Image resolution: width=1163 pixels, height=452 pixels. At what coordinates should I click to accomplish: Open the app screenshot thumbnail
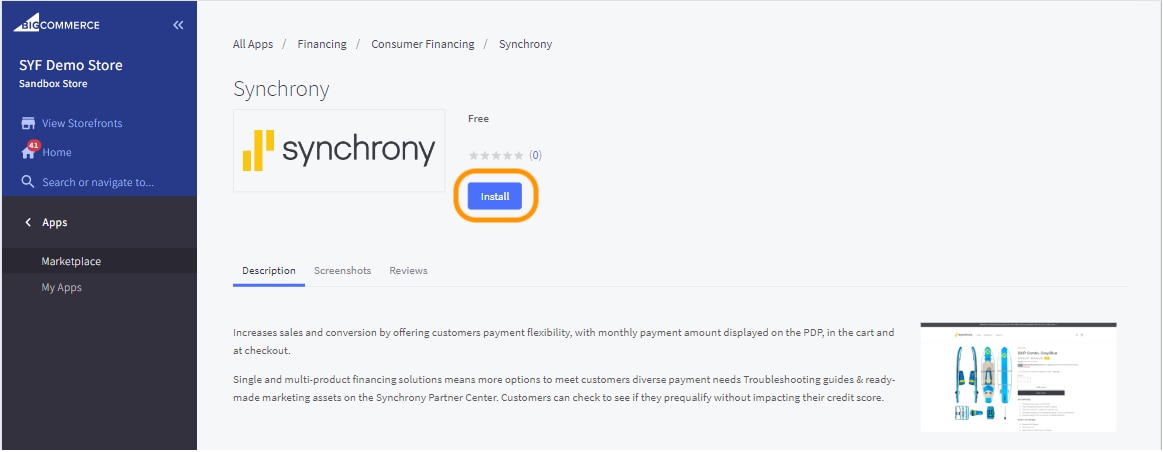click(1018, 377)
